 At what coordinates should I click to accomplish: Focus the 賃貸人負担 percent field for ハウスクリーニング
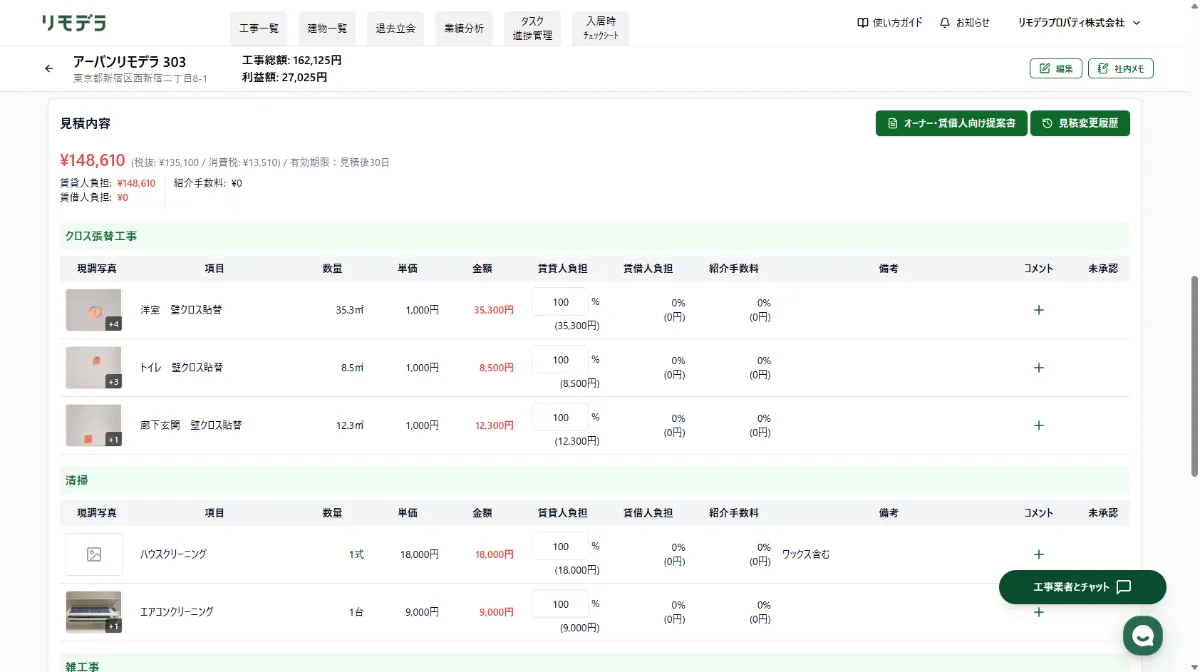560,546
